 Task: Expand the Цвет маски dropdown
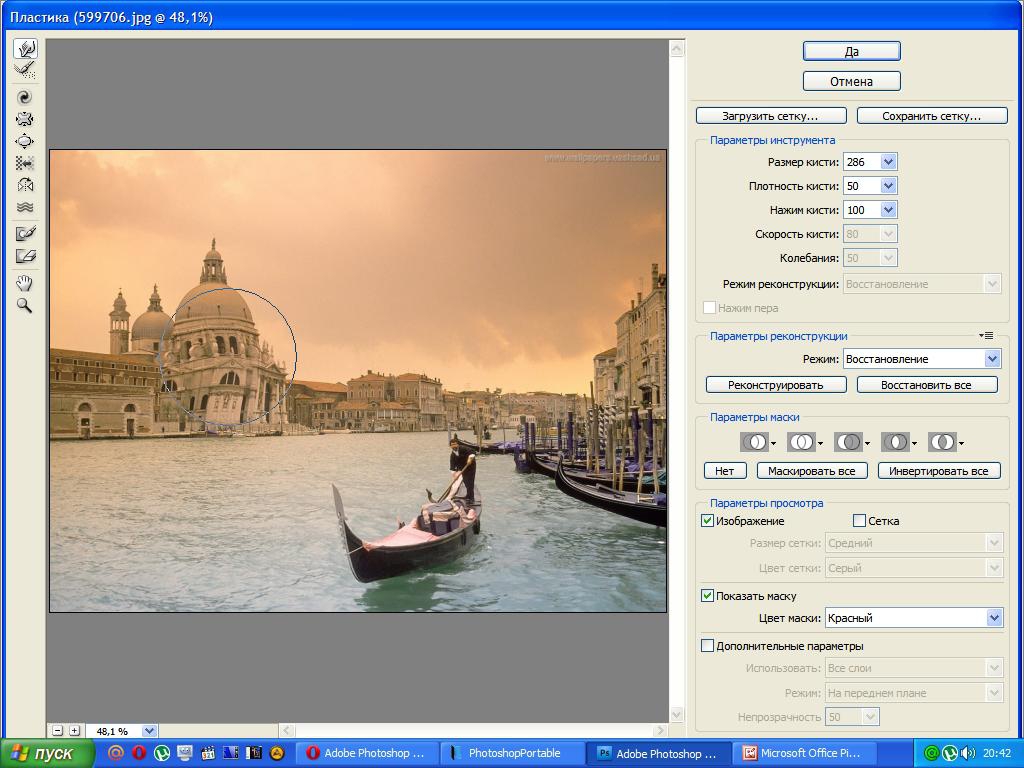[x=993, y=618]
